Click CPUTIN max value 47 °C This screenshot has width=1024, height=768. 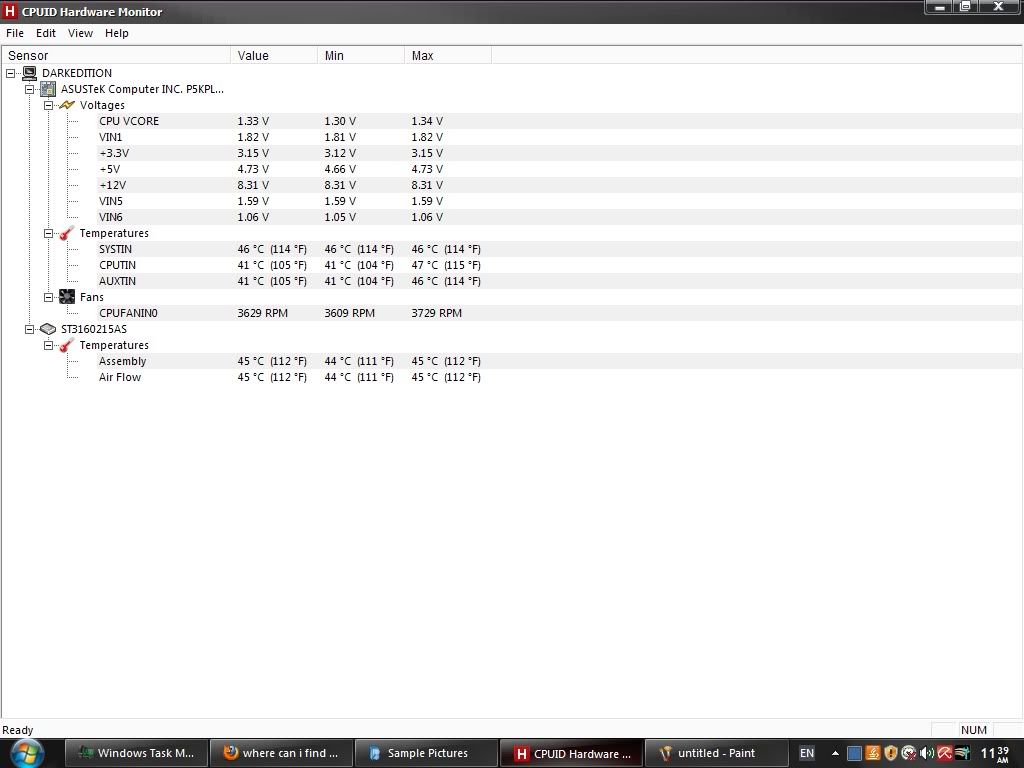coord(446,265)
